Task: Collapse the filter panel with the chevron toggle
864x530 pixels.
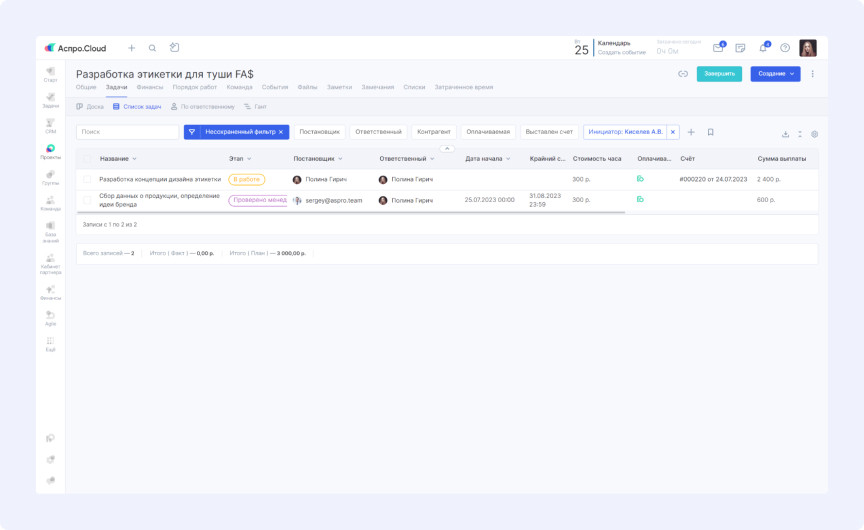Action: click(447, 148)
